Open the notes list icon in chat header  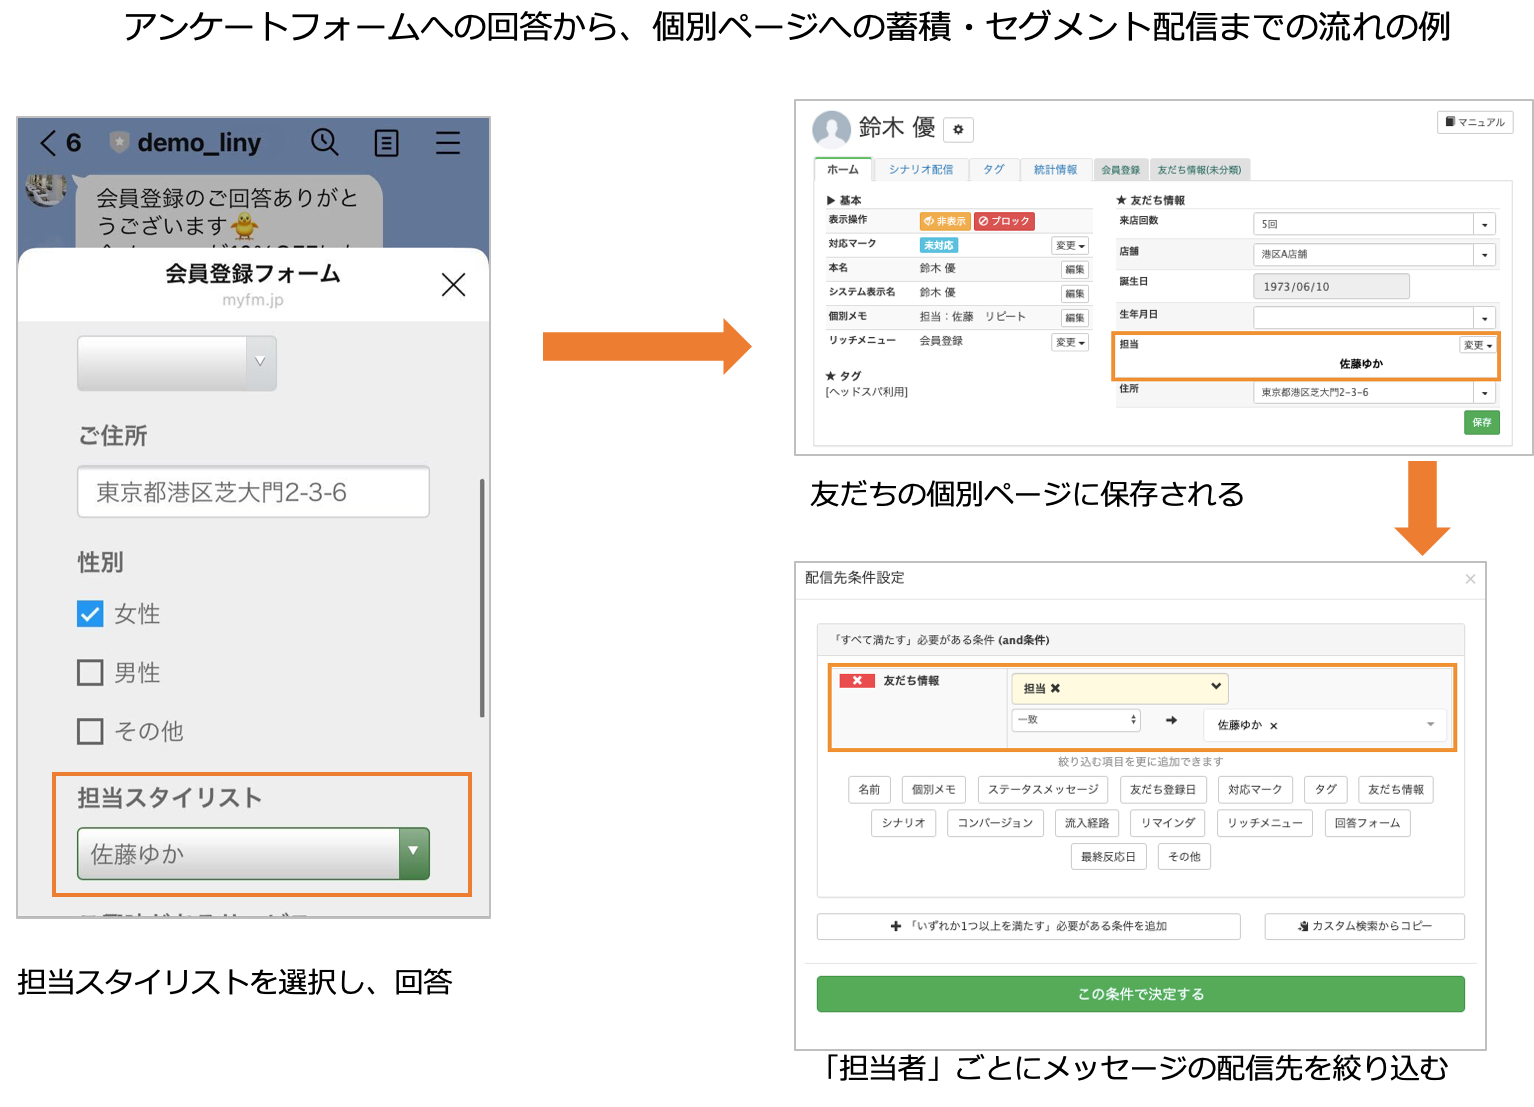pos(386,143)
